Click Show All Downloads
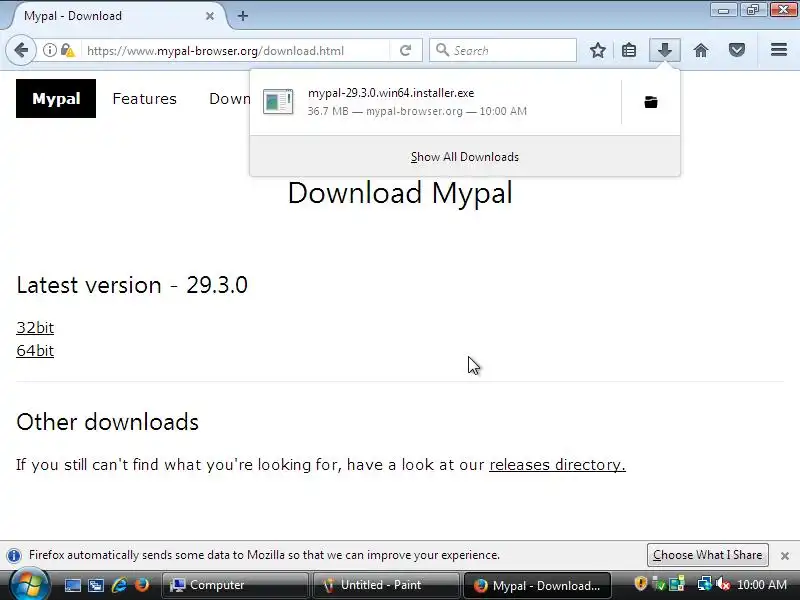This screenshot has width=800, height=600. coord(465,157)
